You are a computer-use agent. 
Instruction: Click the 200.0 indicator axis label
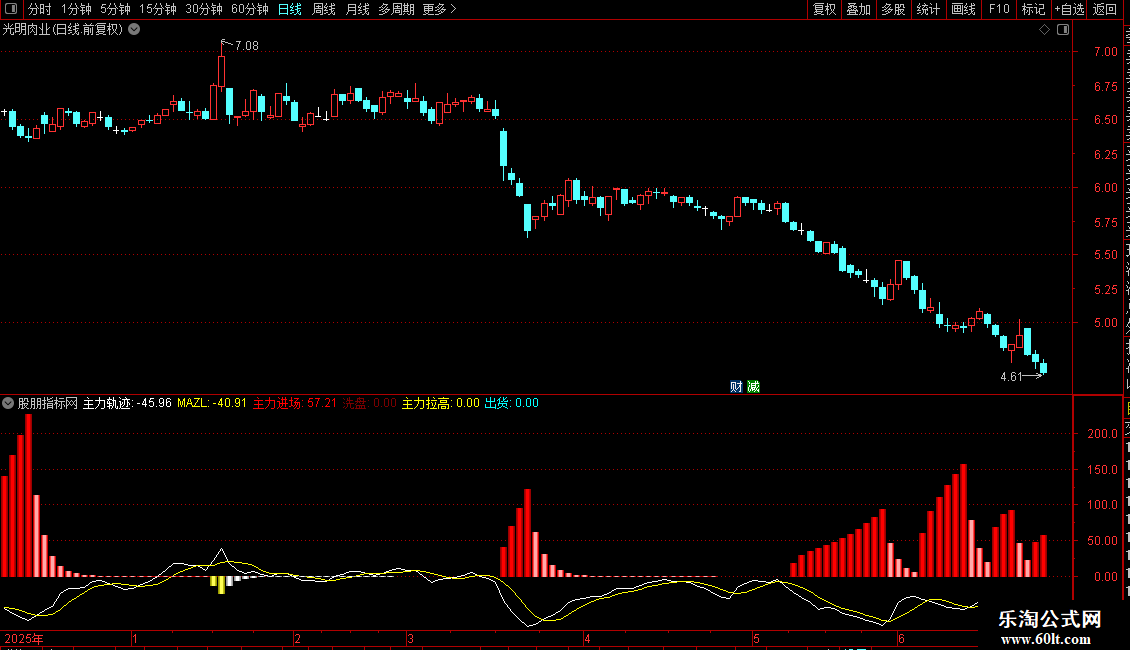1103,434
